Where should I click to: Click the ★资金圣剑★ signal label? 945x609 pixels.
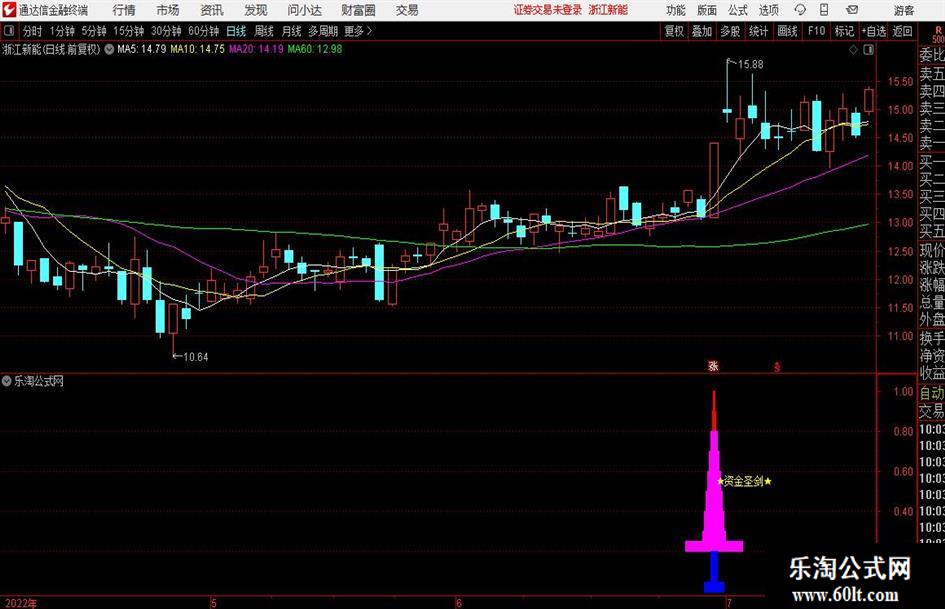click(x=744, y=481)
